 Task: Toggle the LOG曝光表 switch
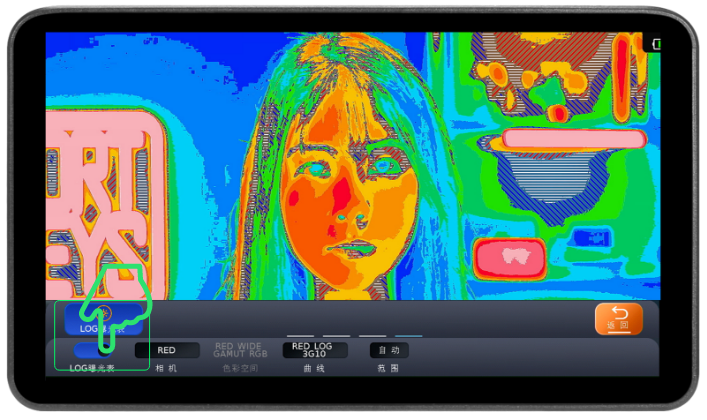92,350
